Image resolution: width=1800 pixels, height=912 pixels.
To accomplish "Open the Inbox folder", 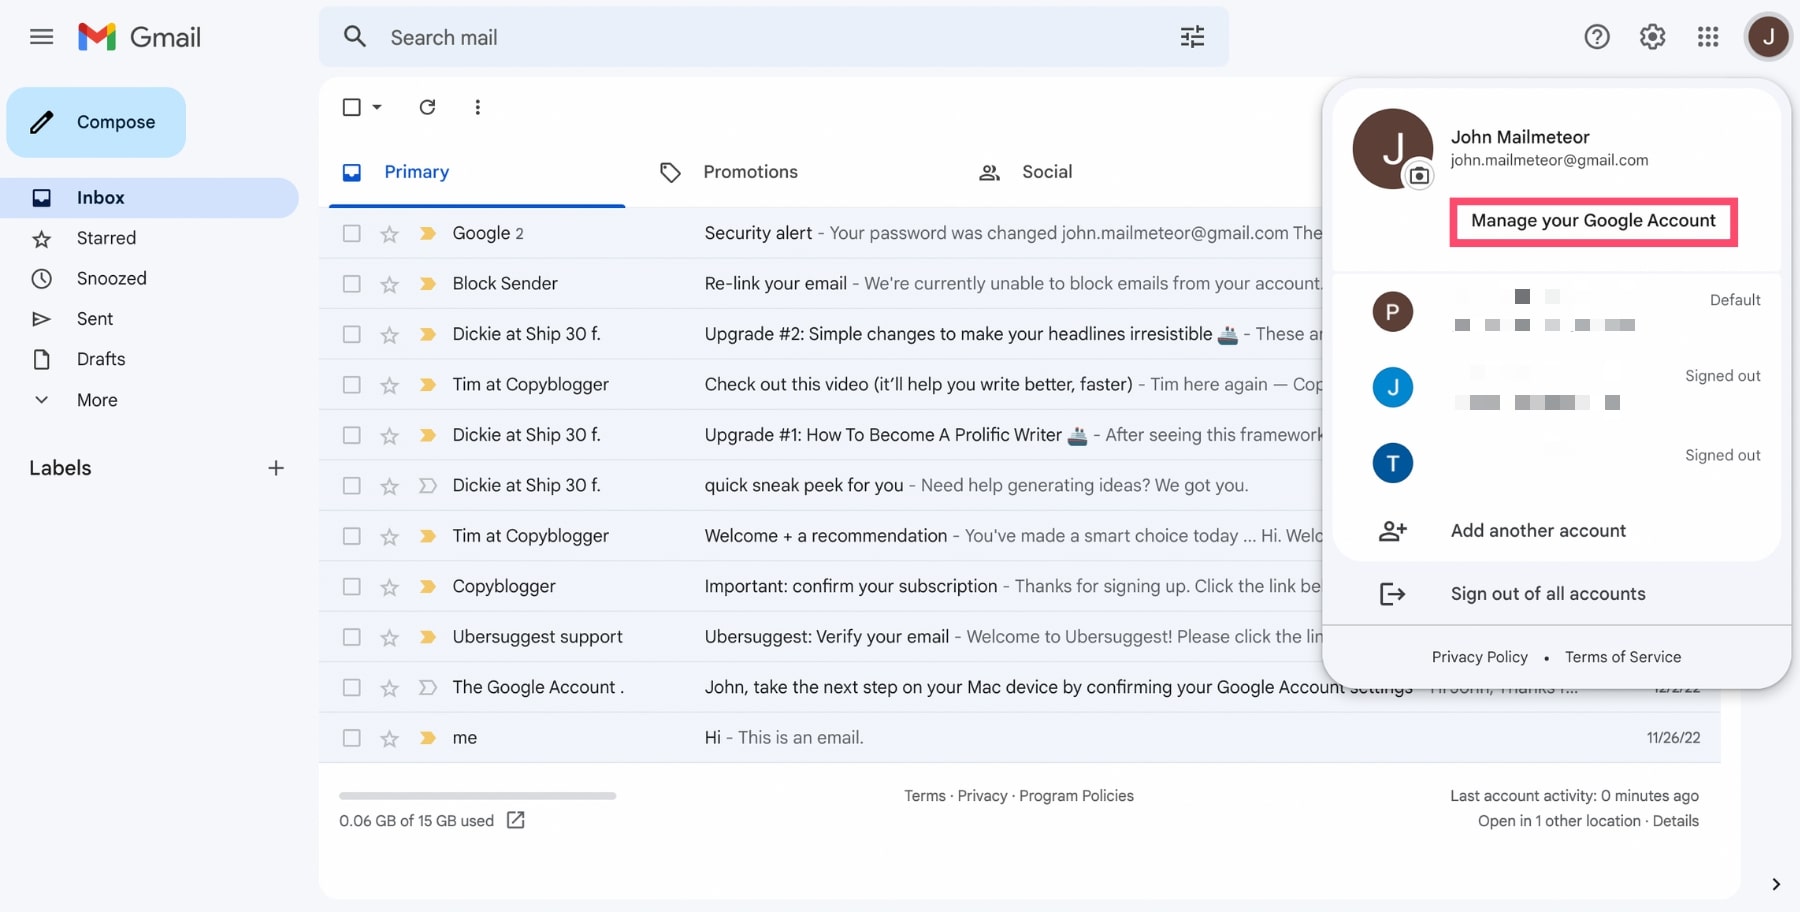I will point(149,198).
